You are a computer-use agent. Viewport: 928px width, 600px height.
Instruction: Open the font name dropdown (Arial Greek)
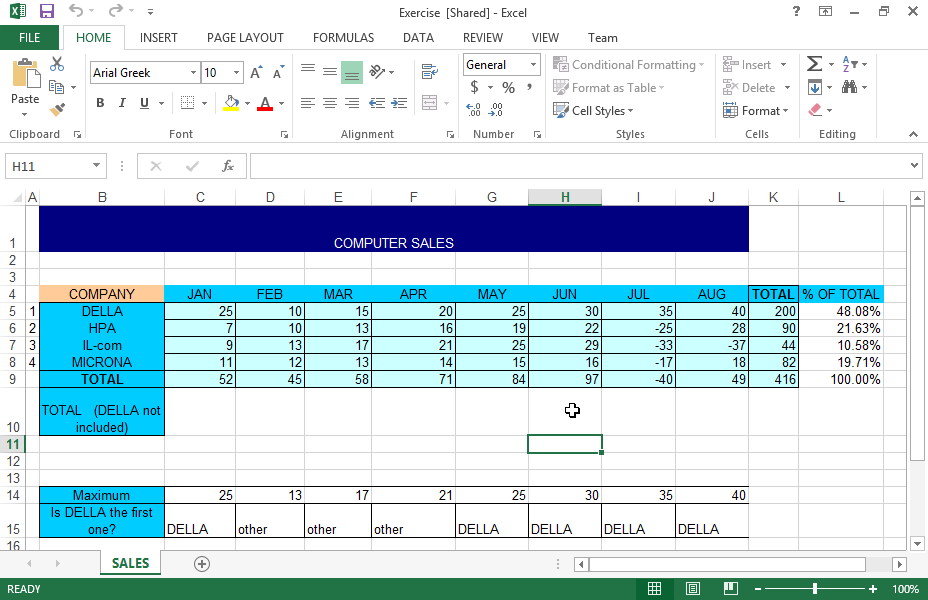193,73
